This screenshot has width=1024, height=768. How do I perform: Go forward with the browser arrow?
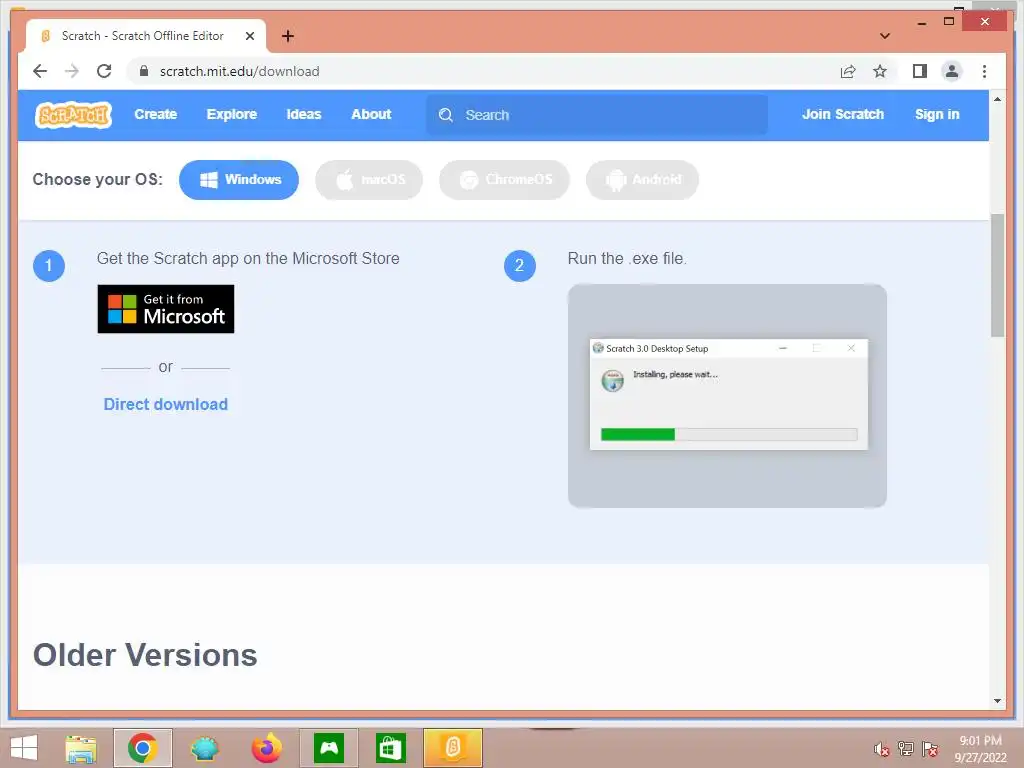[72, 71]
